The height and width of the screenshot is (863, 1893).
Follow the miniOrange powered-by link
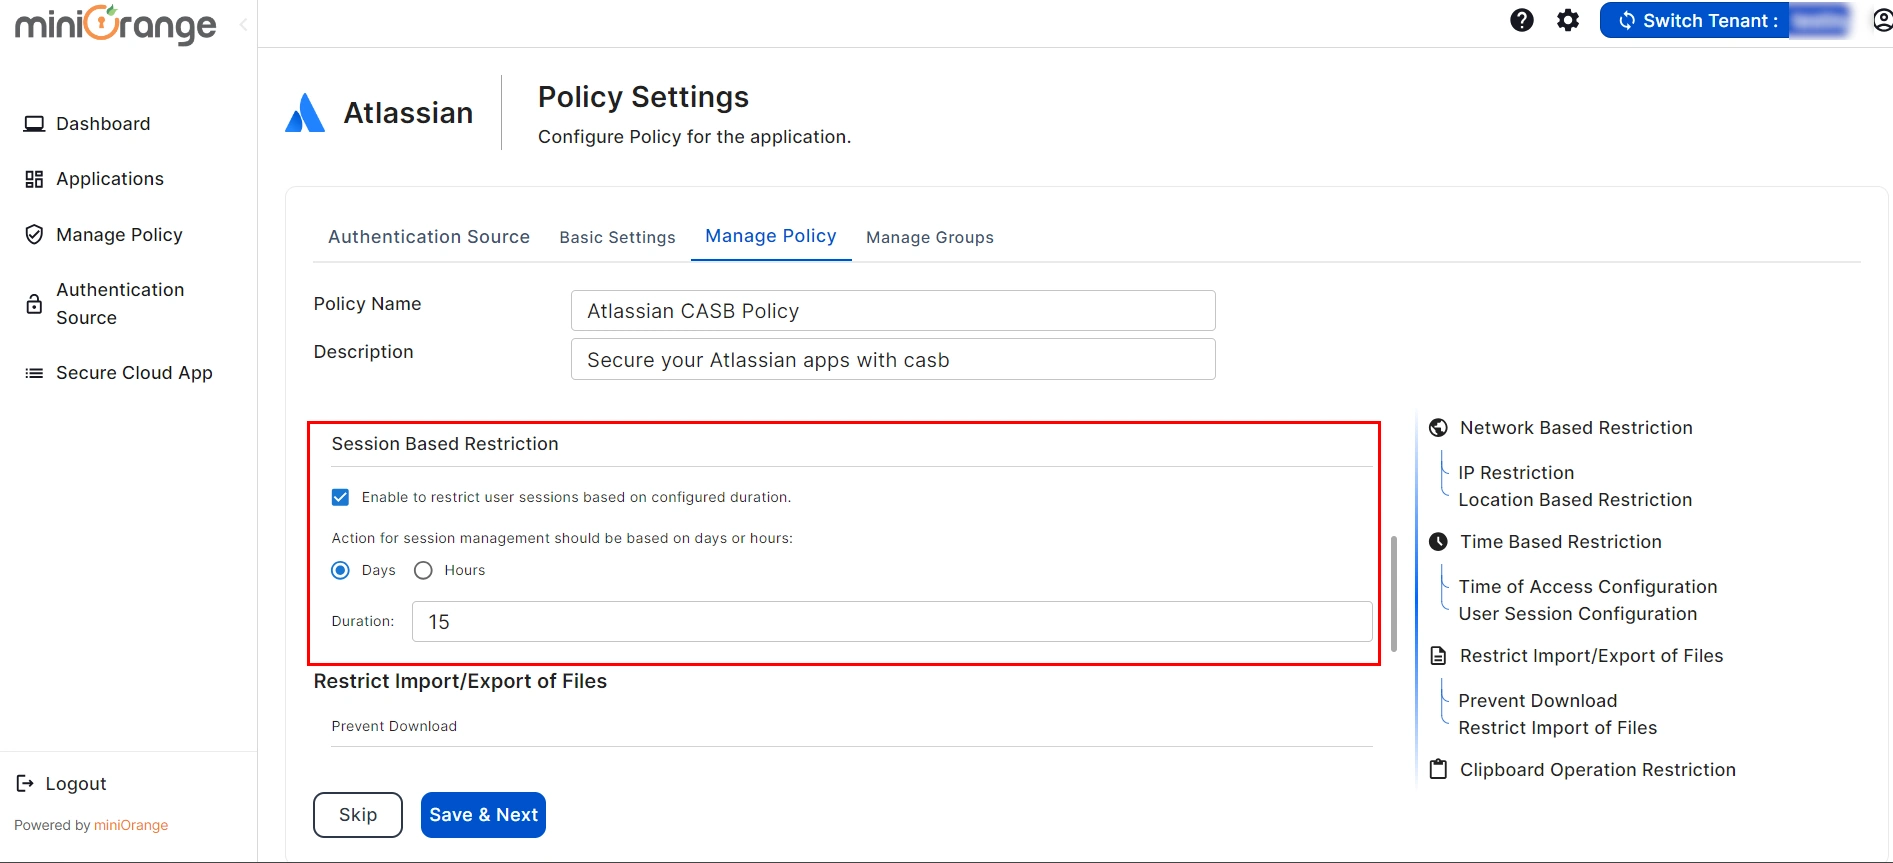pyautogui.click(x=131, y=825)
